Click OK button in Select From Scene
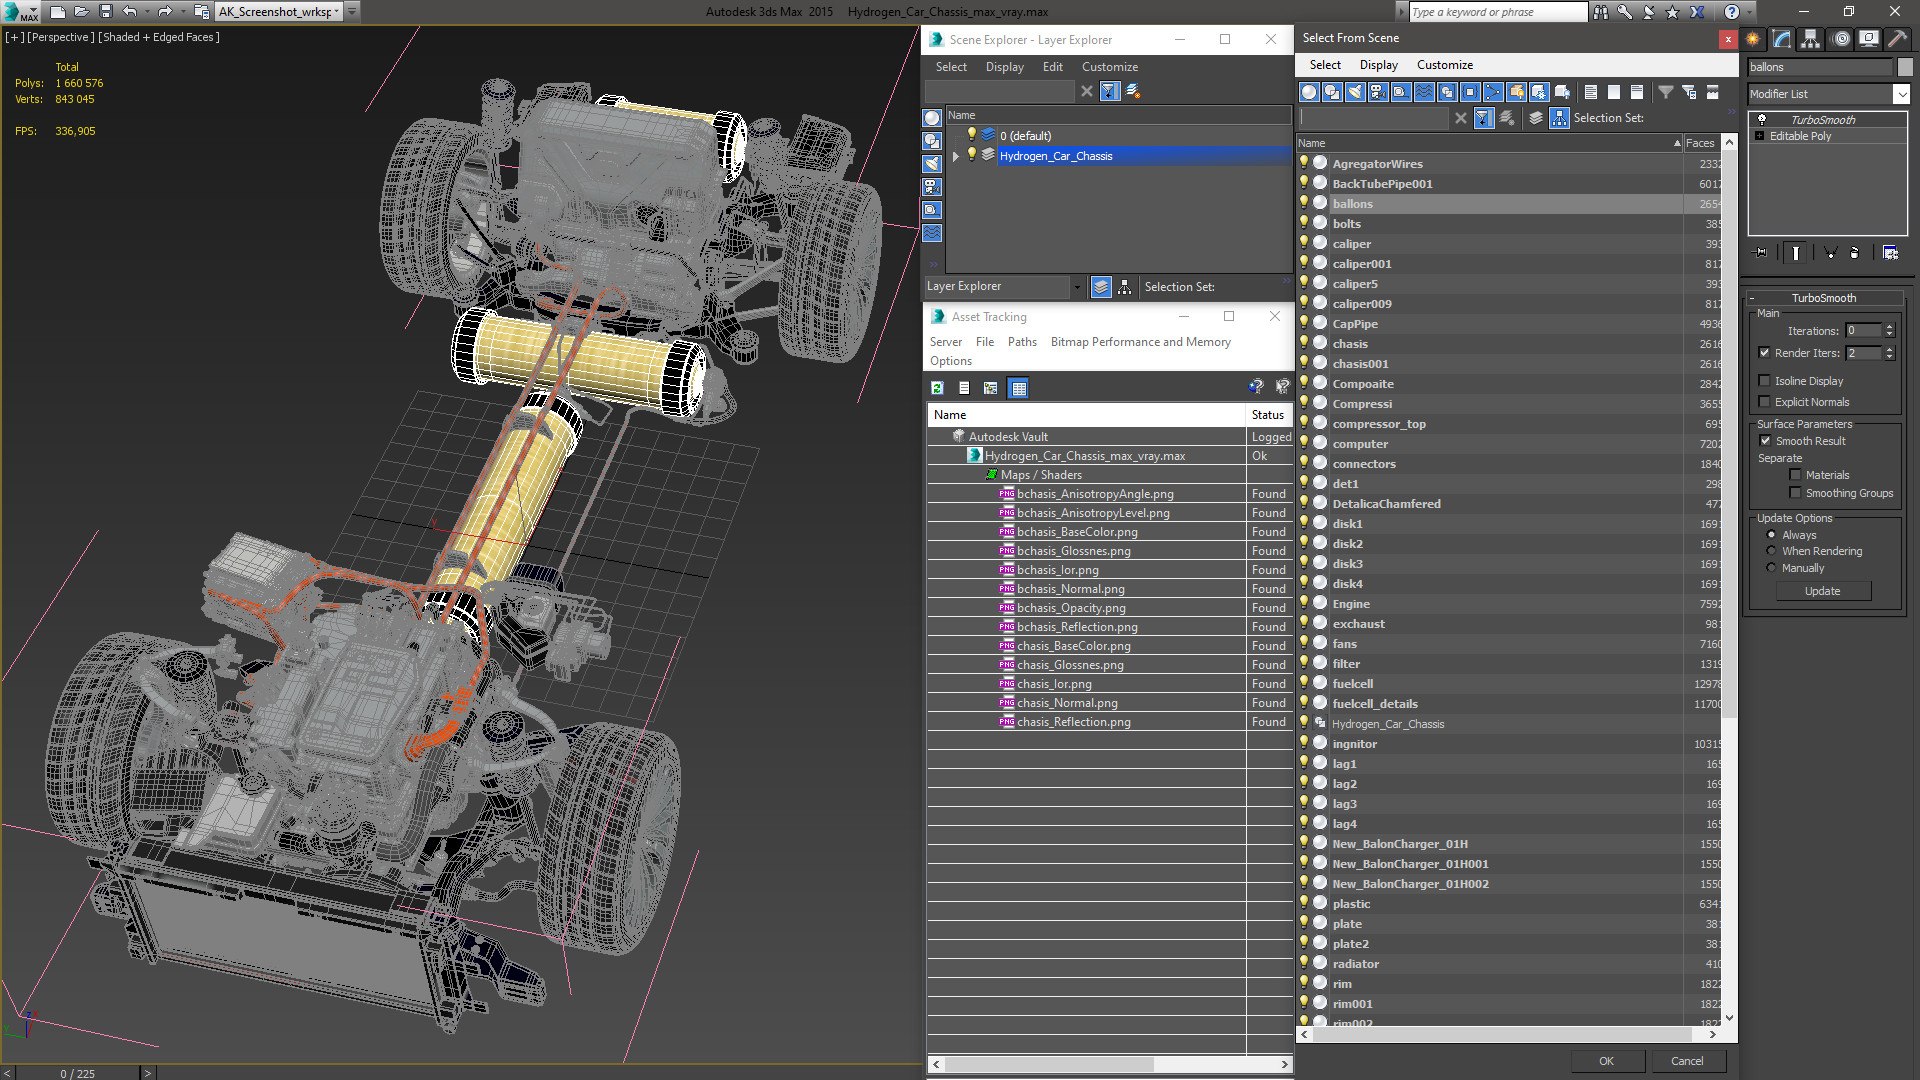 pos(1606,1061)
